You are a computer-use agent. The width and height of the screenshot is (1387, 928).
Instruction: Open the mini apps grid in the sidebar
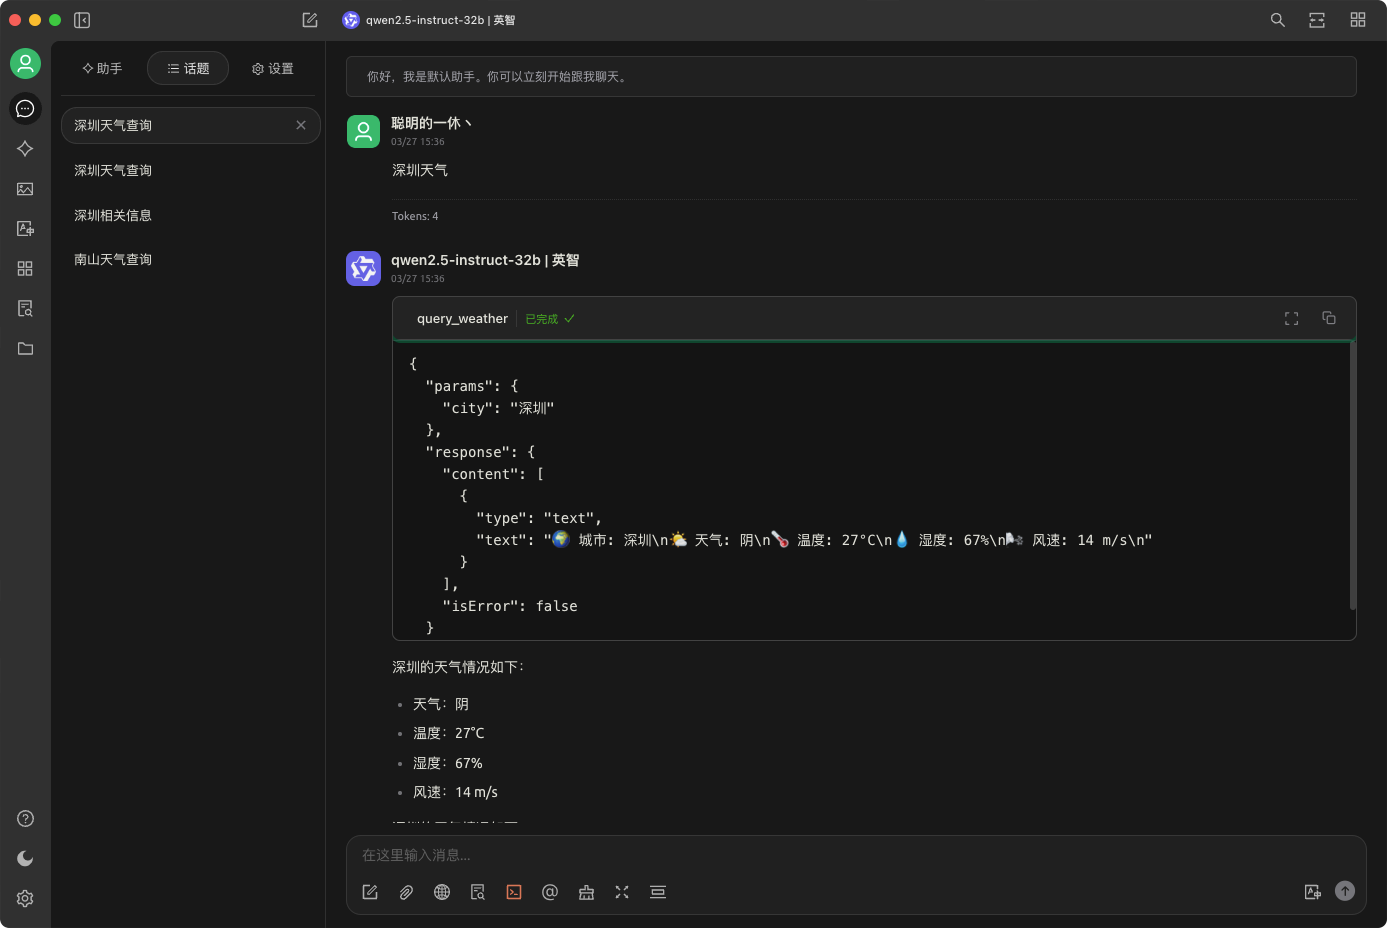[25, 269]
